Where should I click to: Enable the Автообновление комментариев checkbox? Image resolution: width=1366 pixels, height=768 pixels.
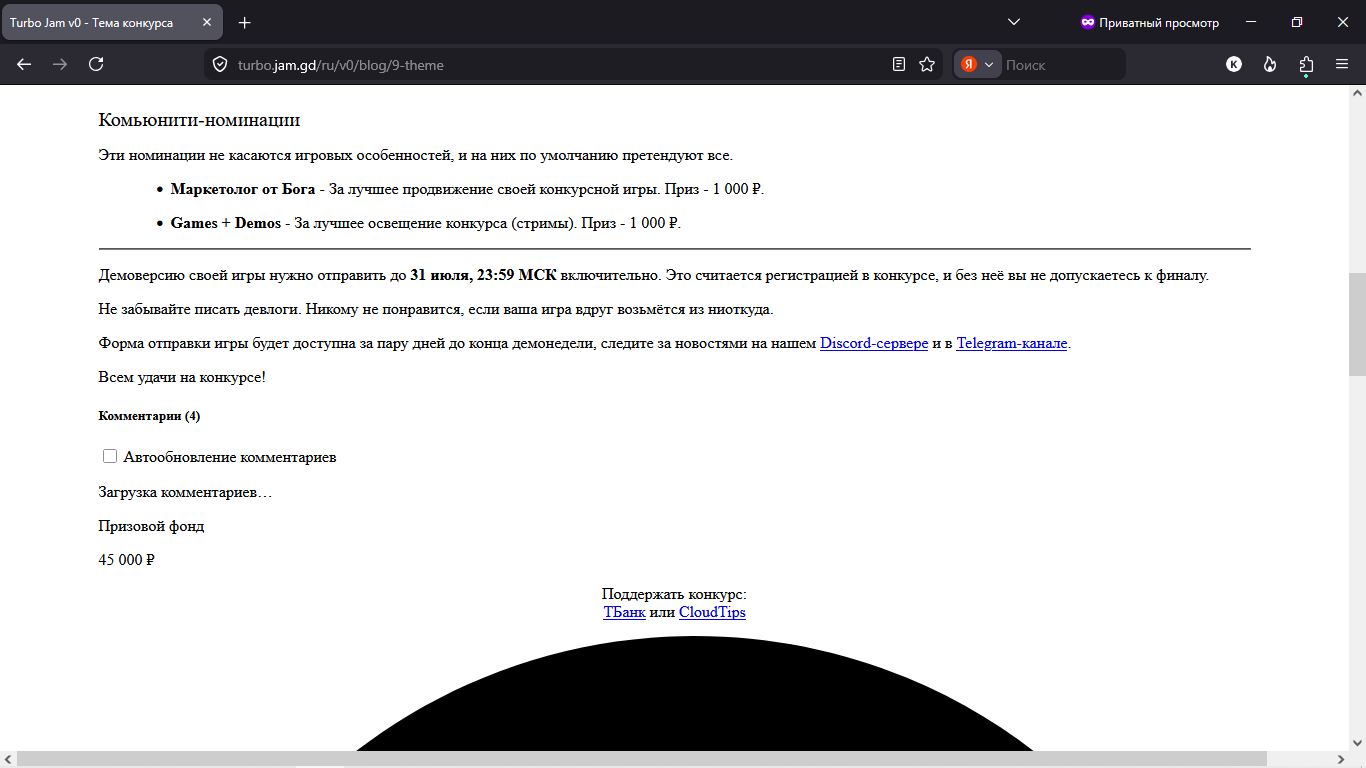click(110, 456)
